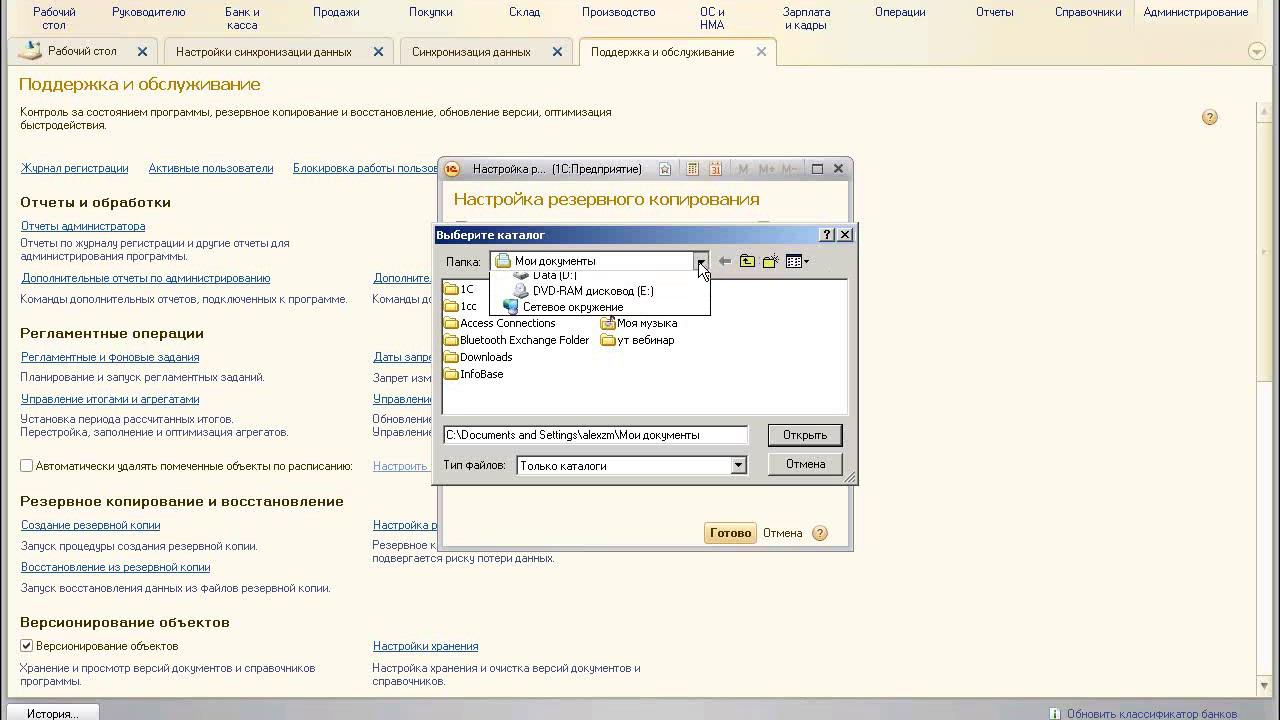The width and height of the screenshot is (1280, 720).
Task: Click the folder path input field
Action: (594, 435)
